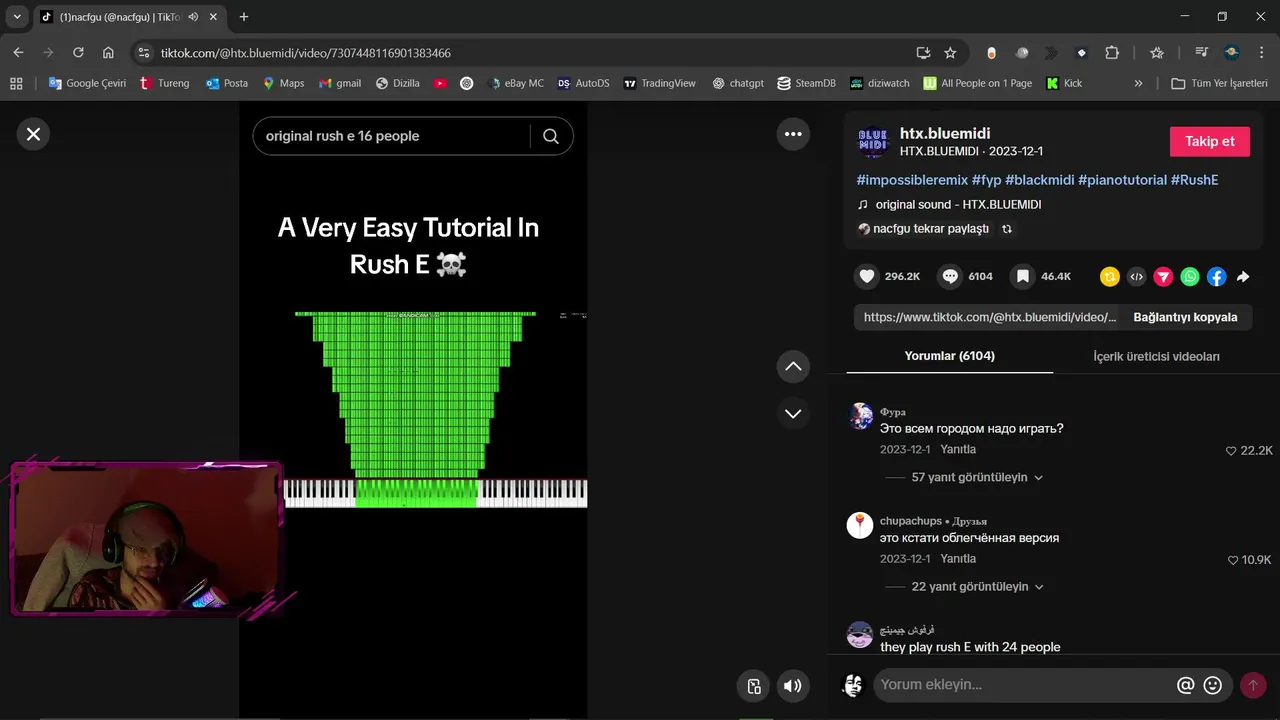Viewport: 1280px width, 720px height.
Task: Go back in browser history
Action: point(18,53)
